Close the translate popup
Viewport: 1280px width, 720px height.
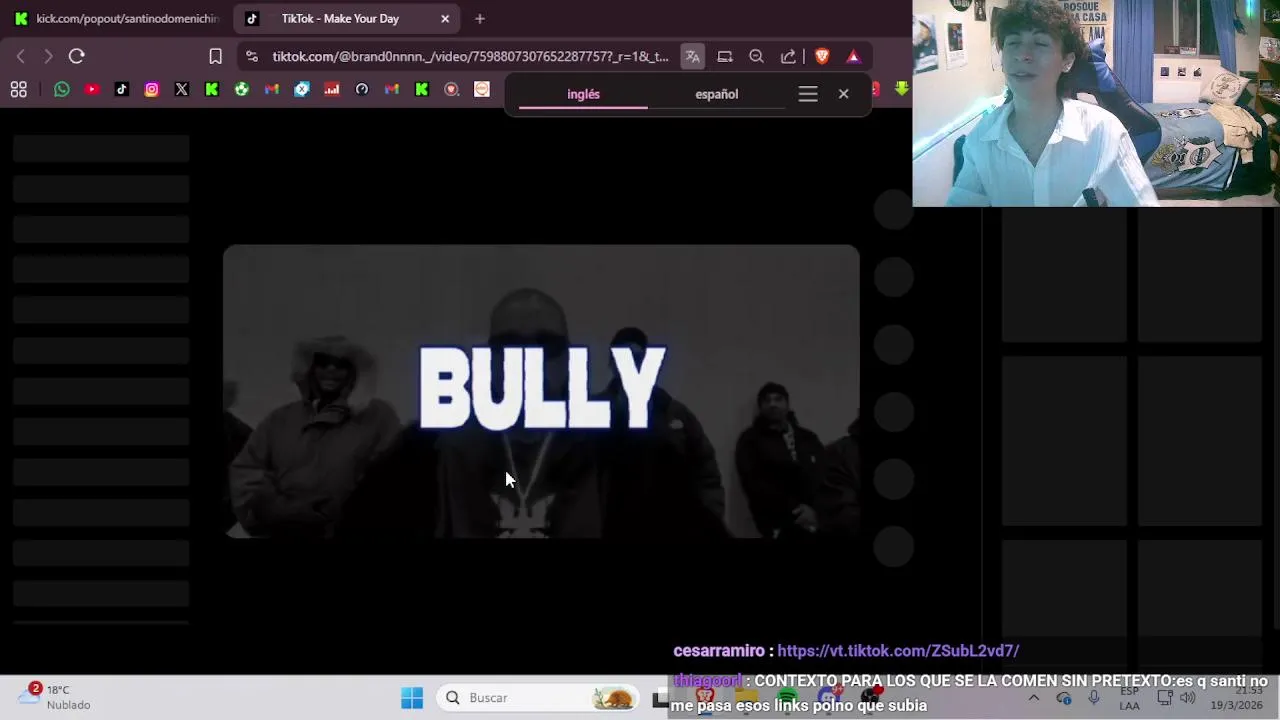844,94
